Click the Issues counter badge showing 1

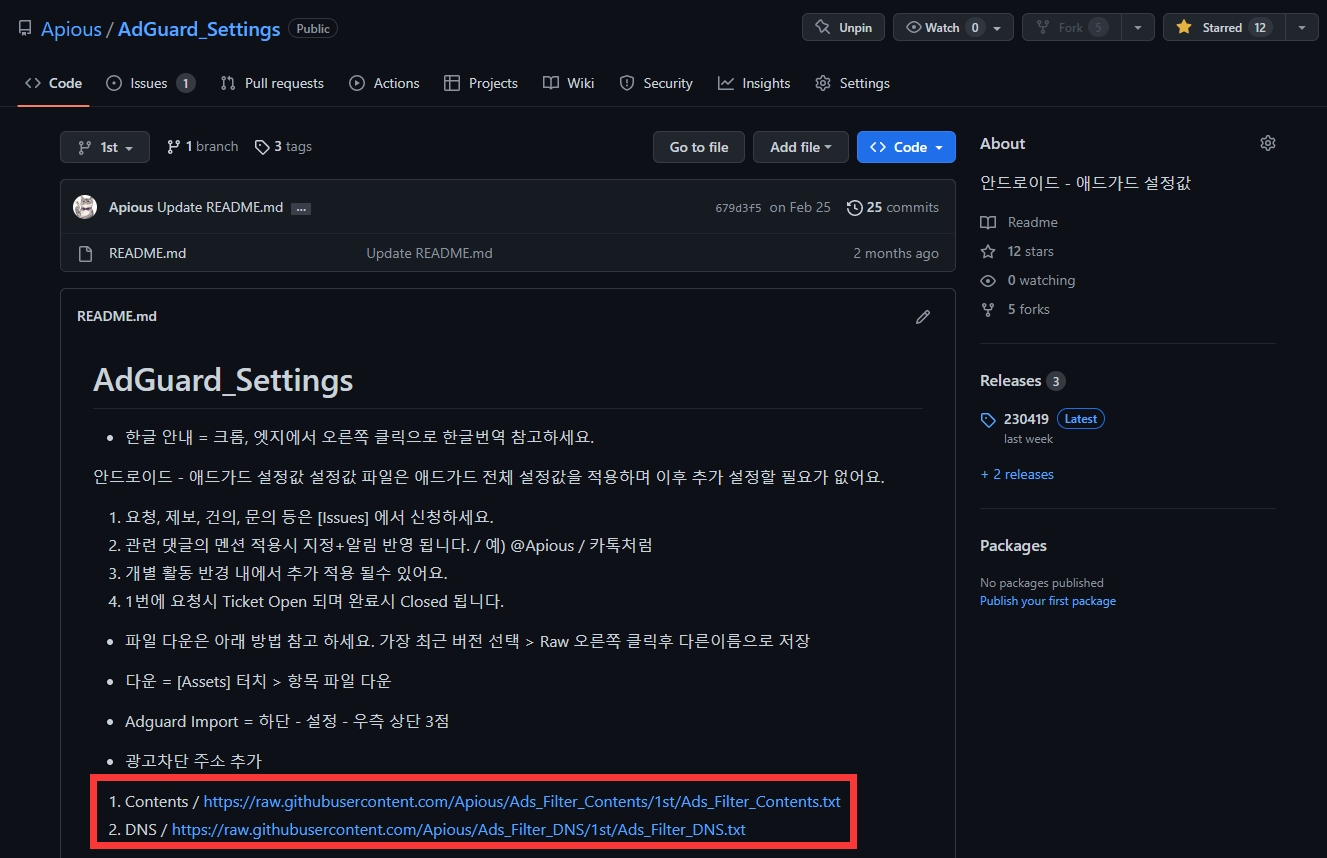(186, 83)
